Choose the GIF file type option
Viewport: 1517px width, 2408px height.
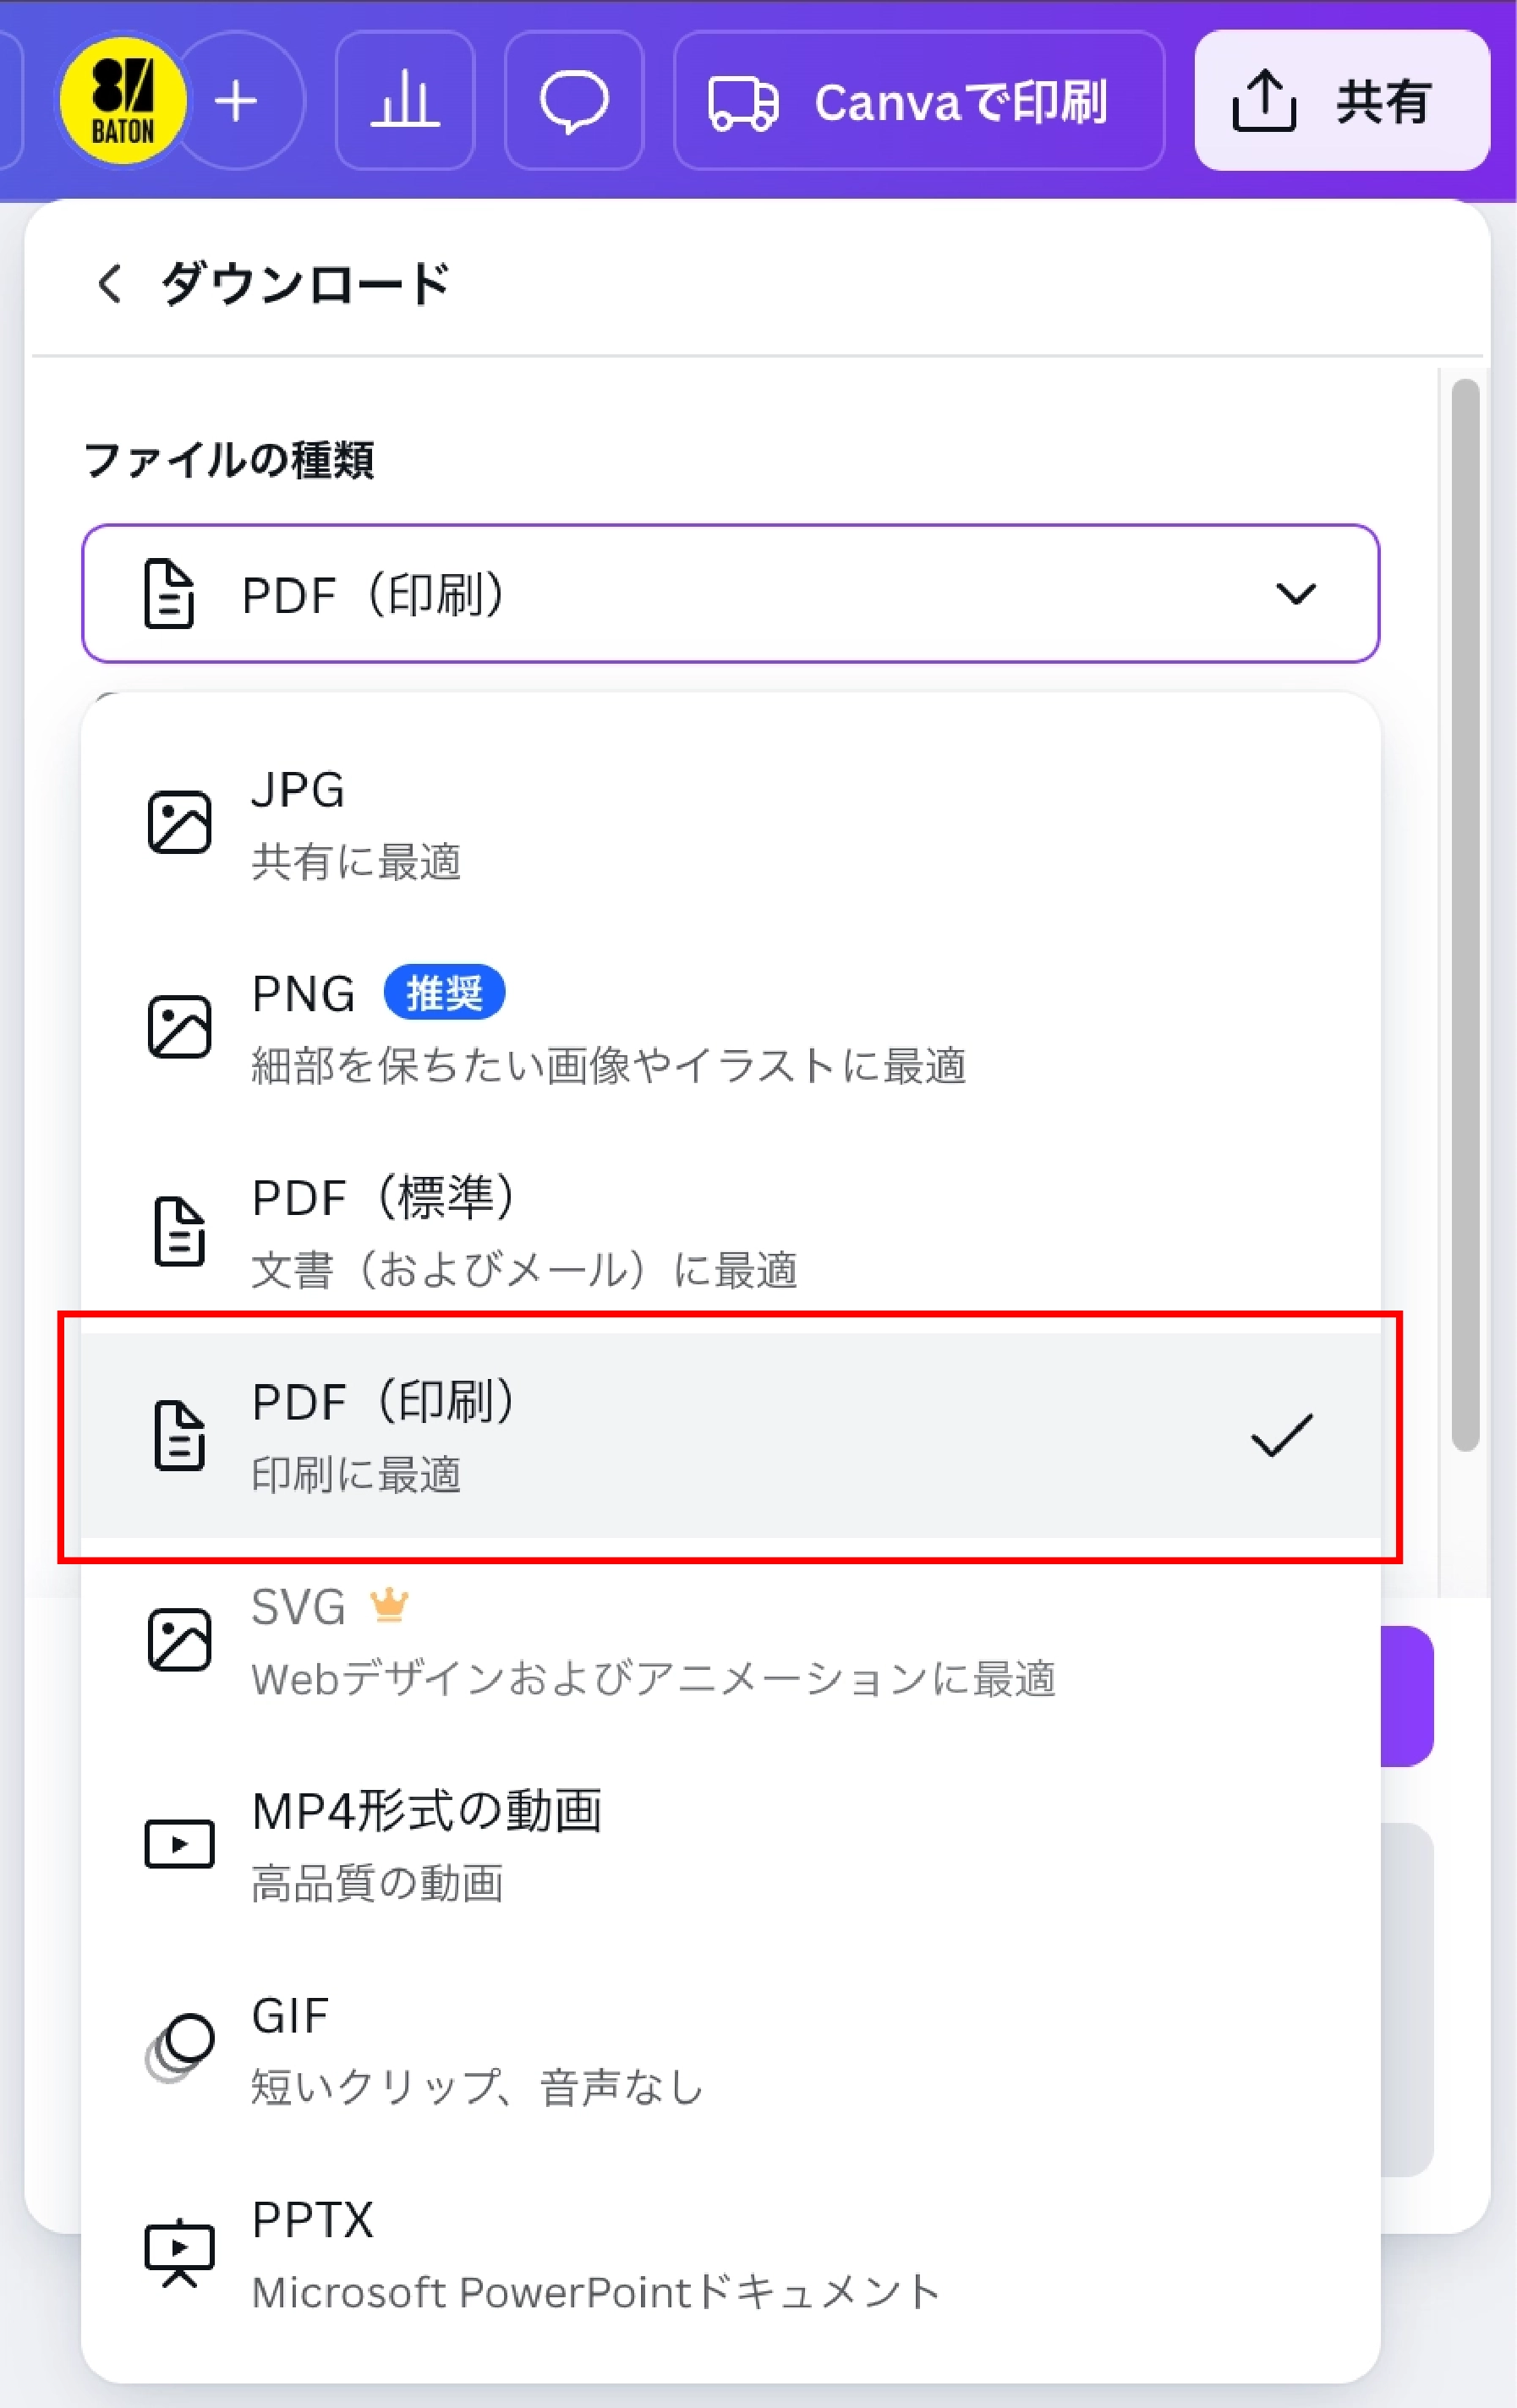(731, 2048)
